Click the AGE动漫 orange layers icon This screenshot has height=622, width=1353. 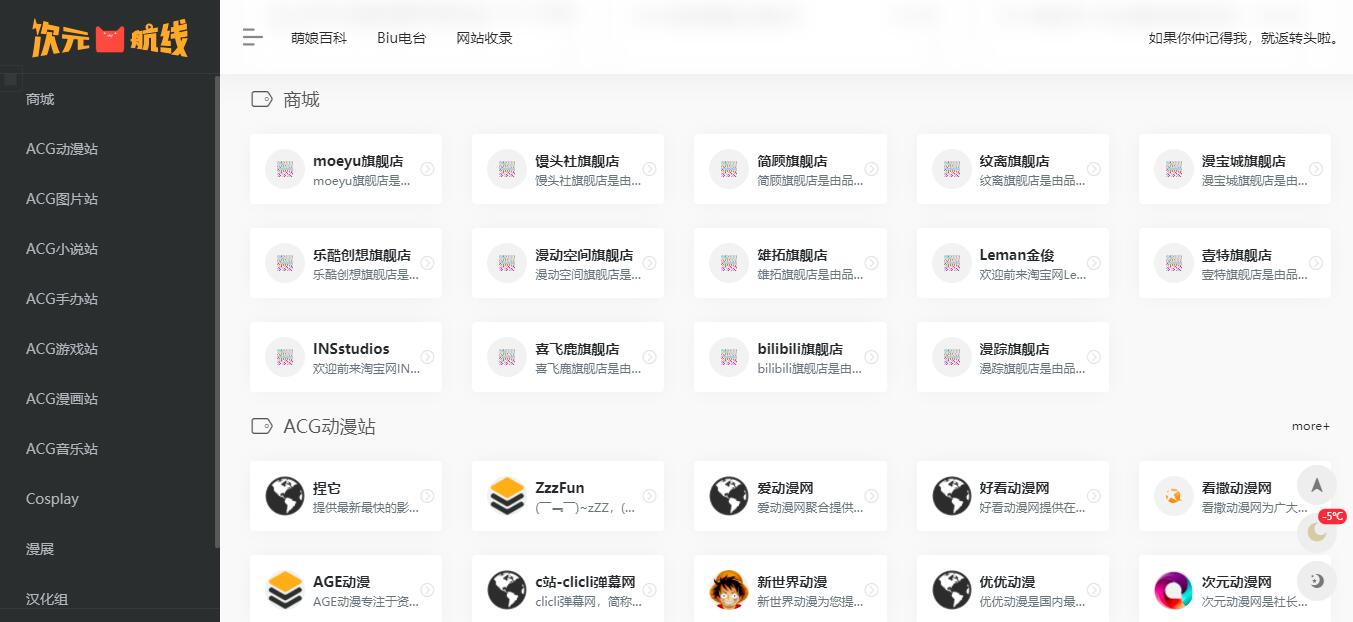285,590
